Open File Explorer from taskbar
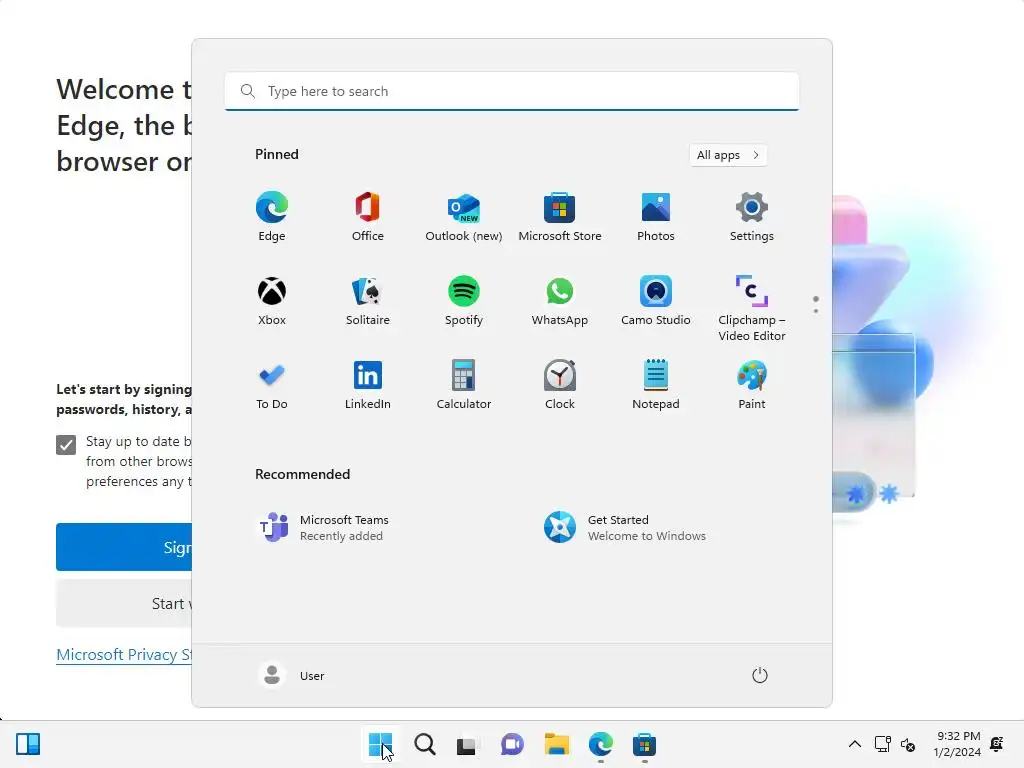The image size is (1024, 768). 556,744
